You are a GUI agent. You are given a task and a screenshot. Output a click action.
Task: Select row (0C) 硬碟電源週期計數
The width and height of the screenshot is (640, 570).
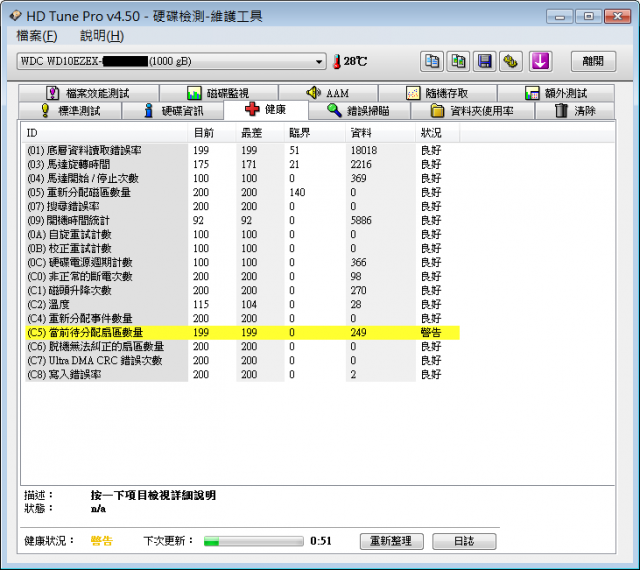242,262
